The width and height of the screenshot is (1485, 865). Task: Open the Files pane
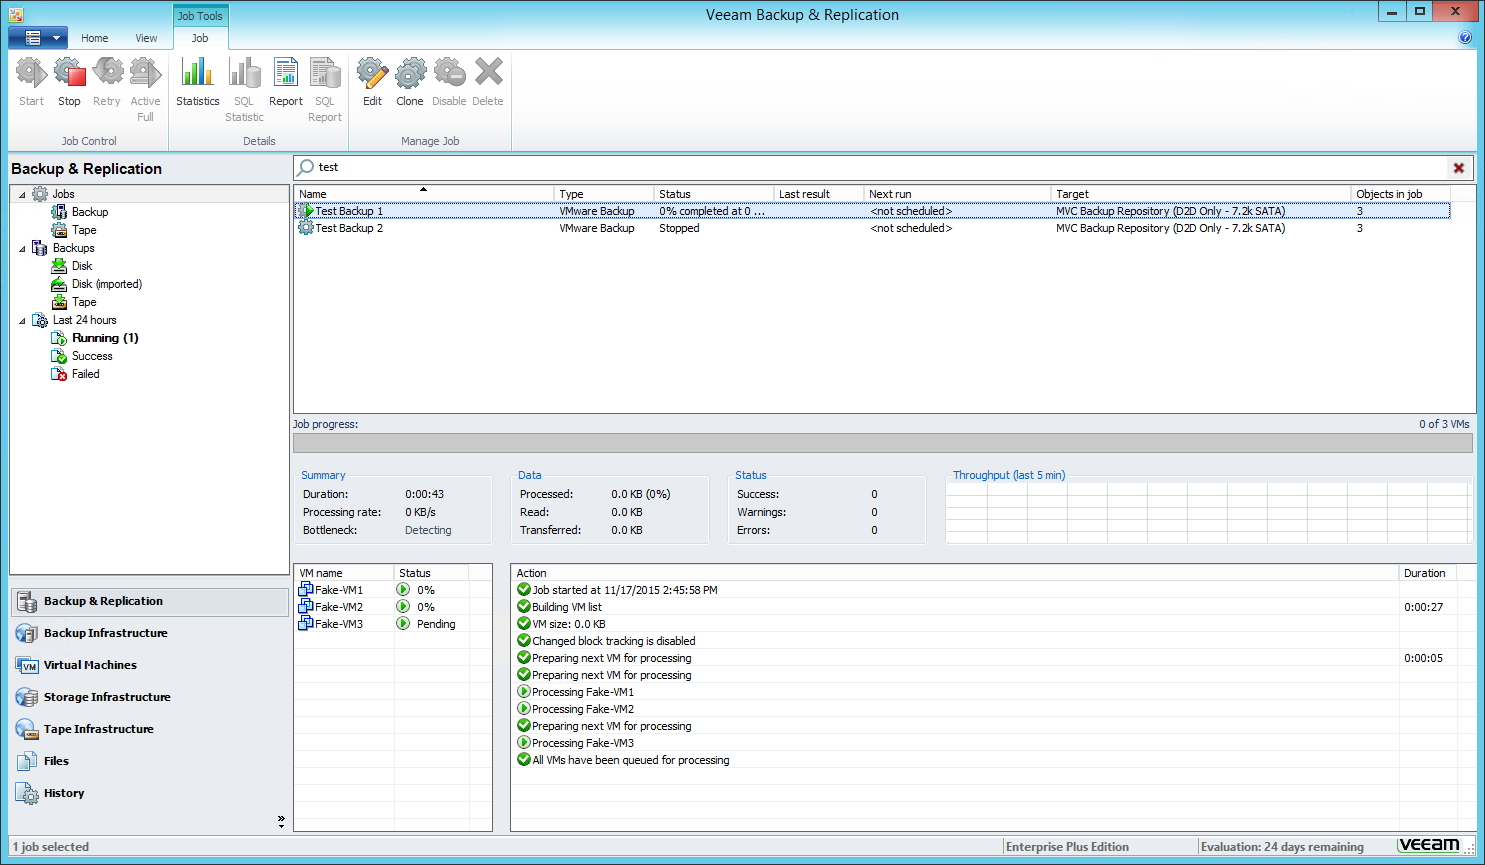pyautogui.click(x=150, y=761)
